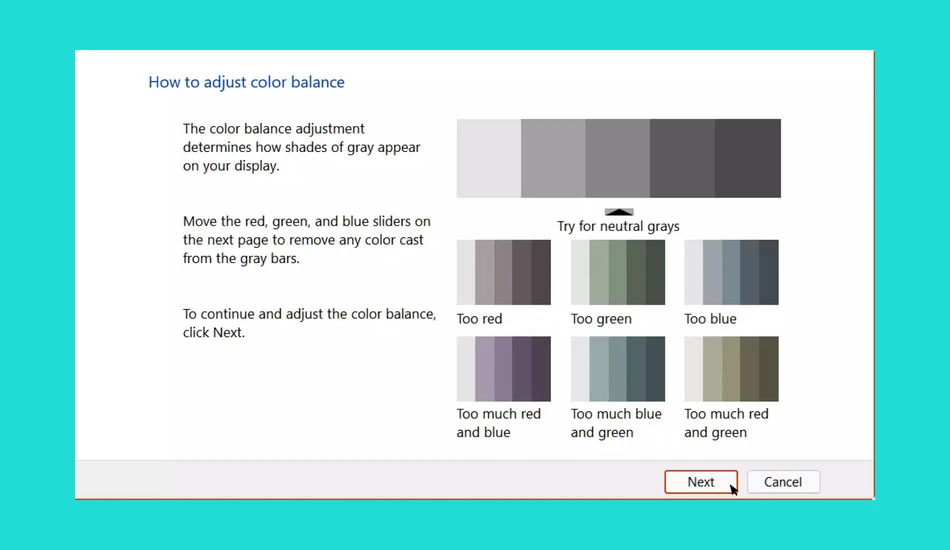
Task: Click the blue and green cast sample swatch
Action: pyautogui.click(x=617, y=368)
